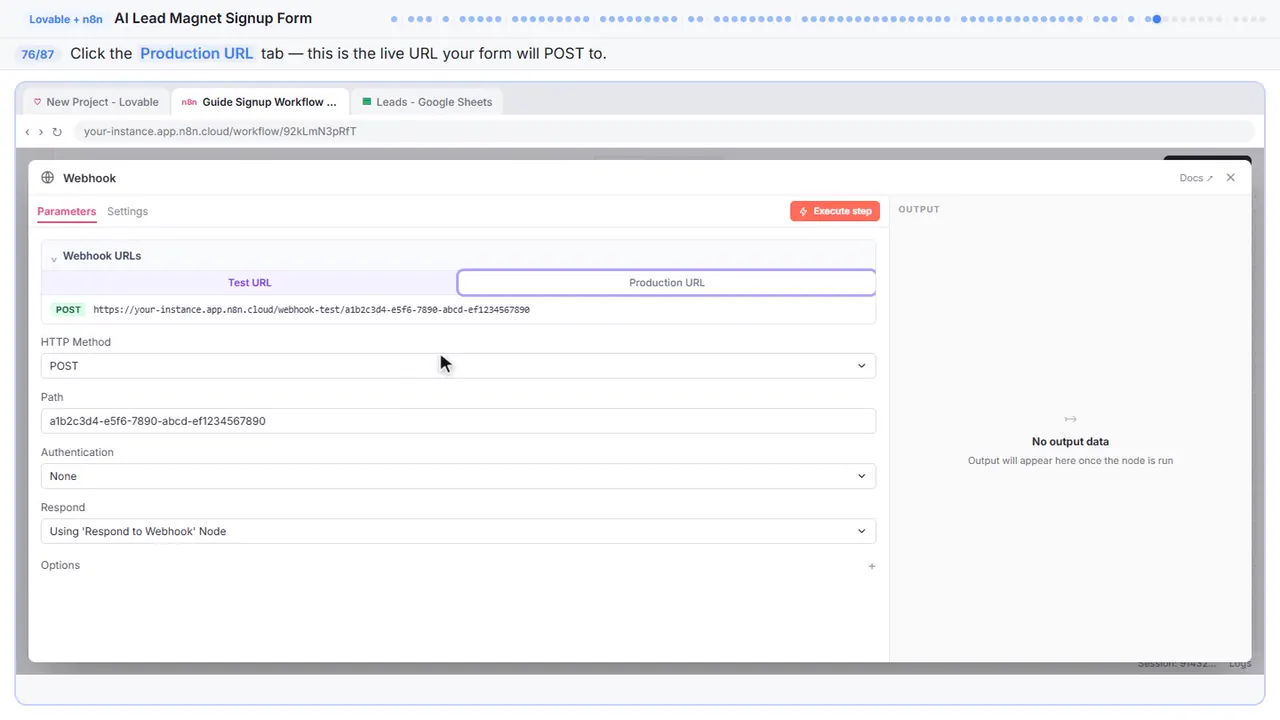Close the Webhook panel
Viewport: 1280px width, 720px height.
(x=1231, y=177)
